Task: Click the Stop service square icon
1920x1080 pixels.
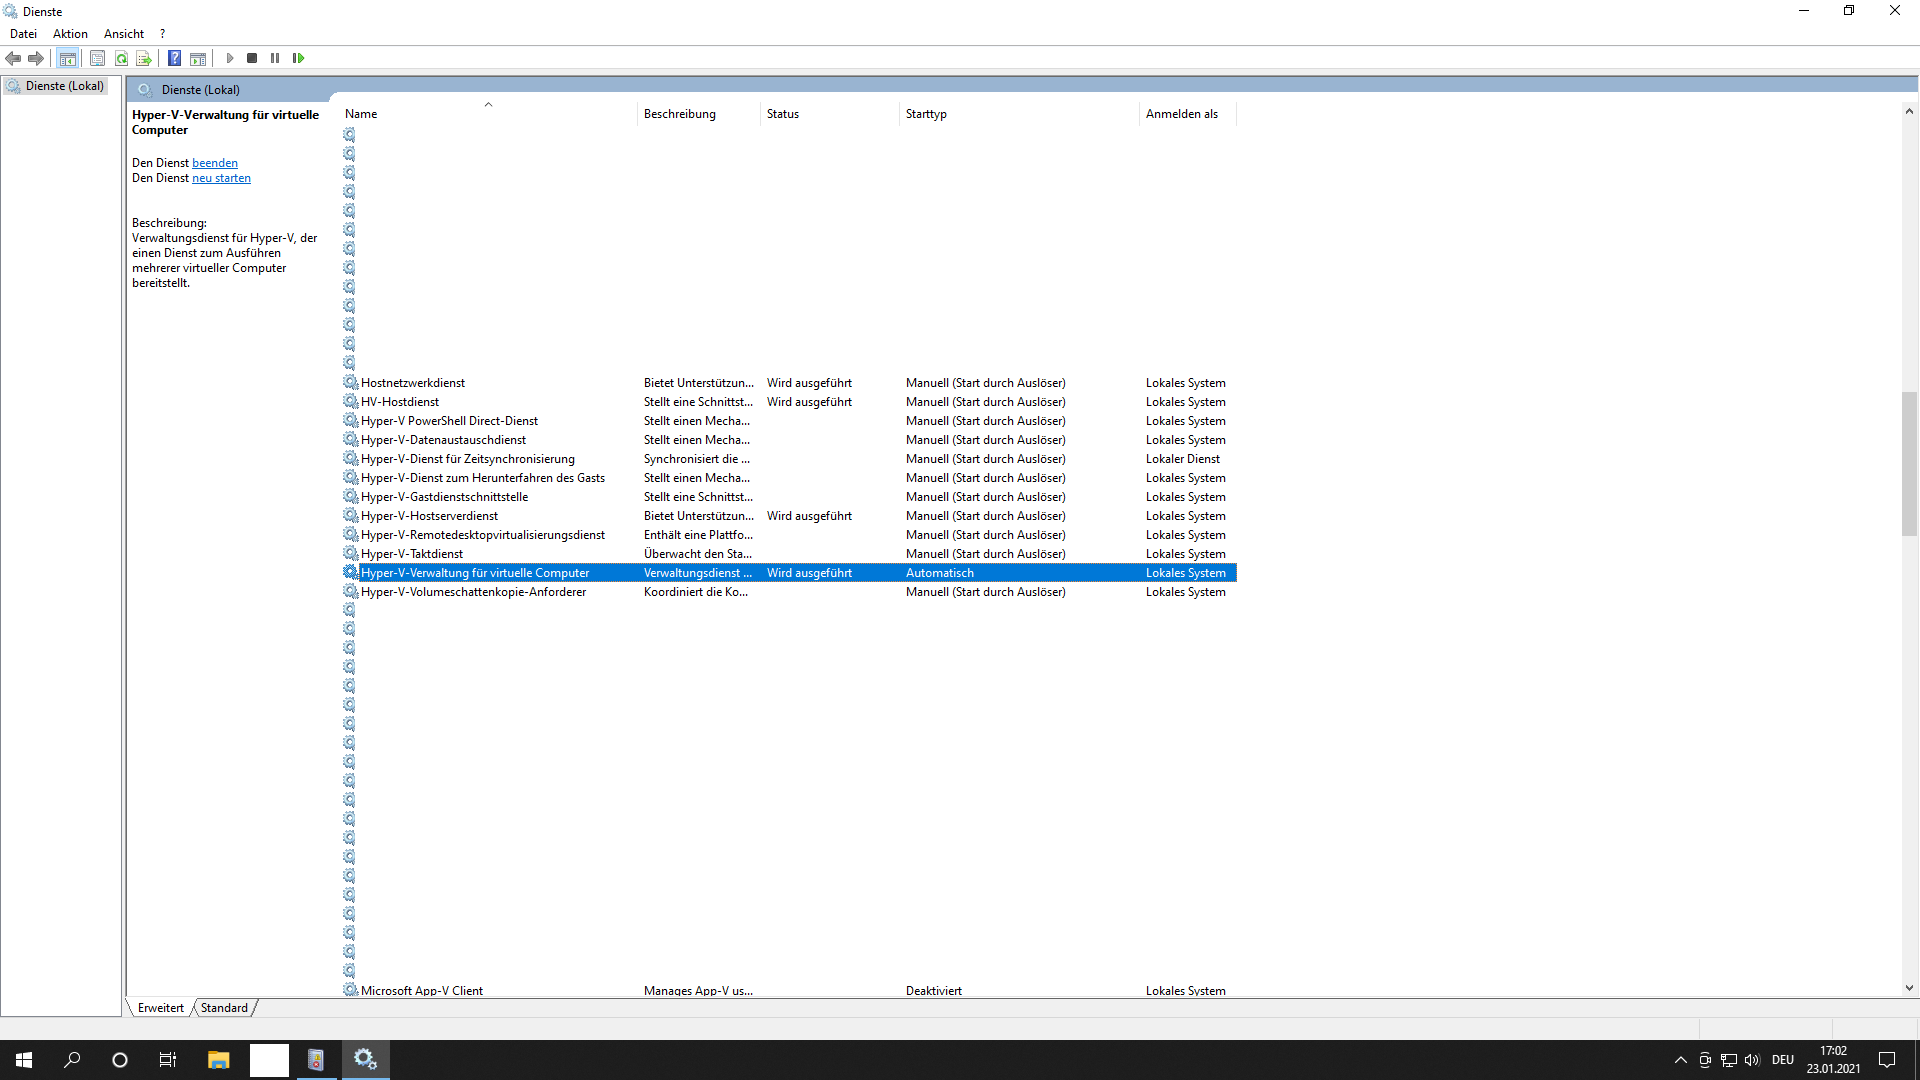Action: 252,58
